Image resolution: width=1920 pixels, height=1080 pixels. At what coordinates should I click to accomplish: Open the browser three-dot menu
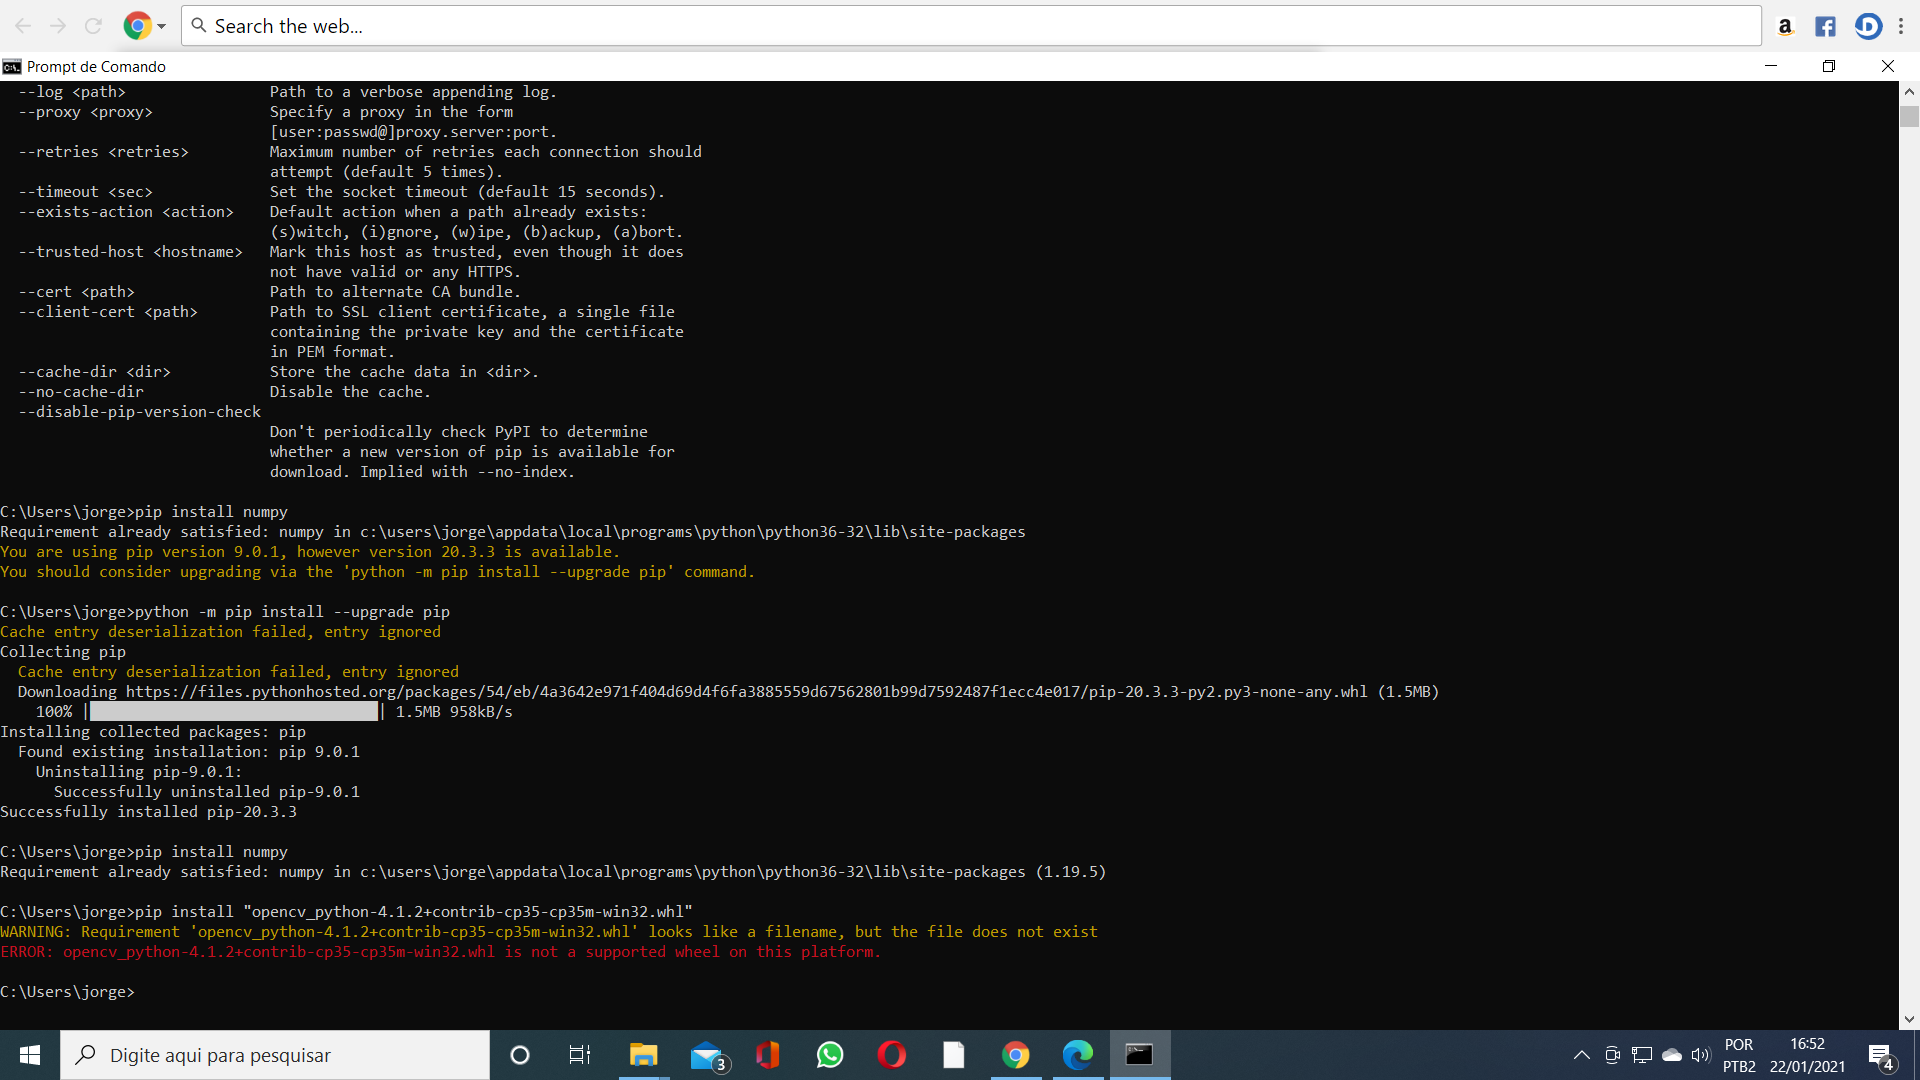pos(1902,27)
